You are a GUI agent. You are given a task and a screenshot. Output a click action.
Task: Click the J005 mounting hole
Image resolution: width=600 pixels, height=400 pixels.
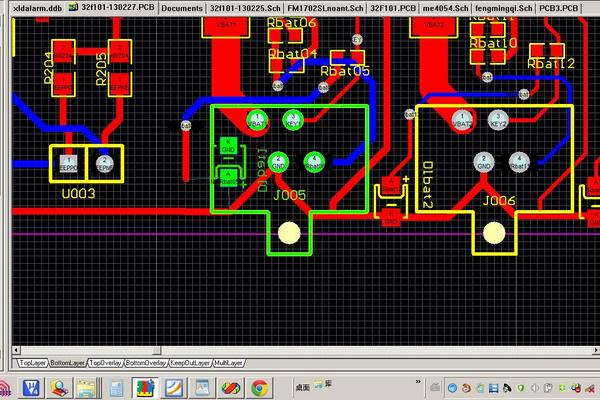pos(289,233)
